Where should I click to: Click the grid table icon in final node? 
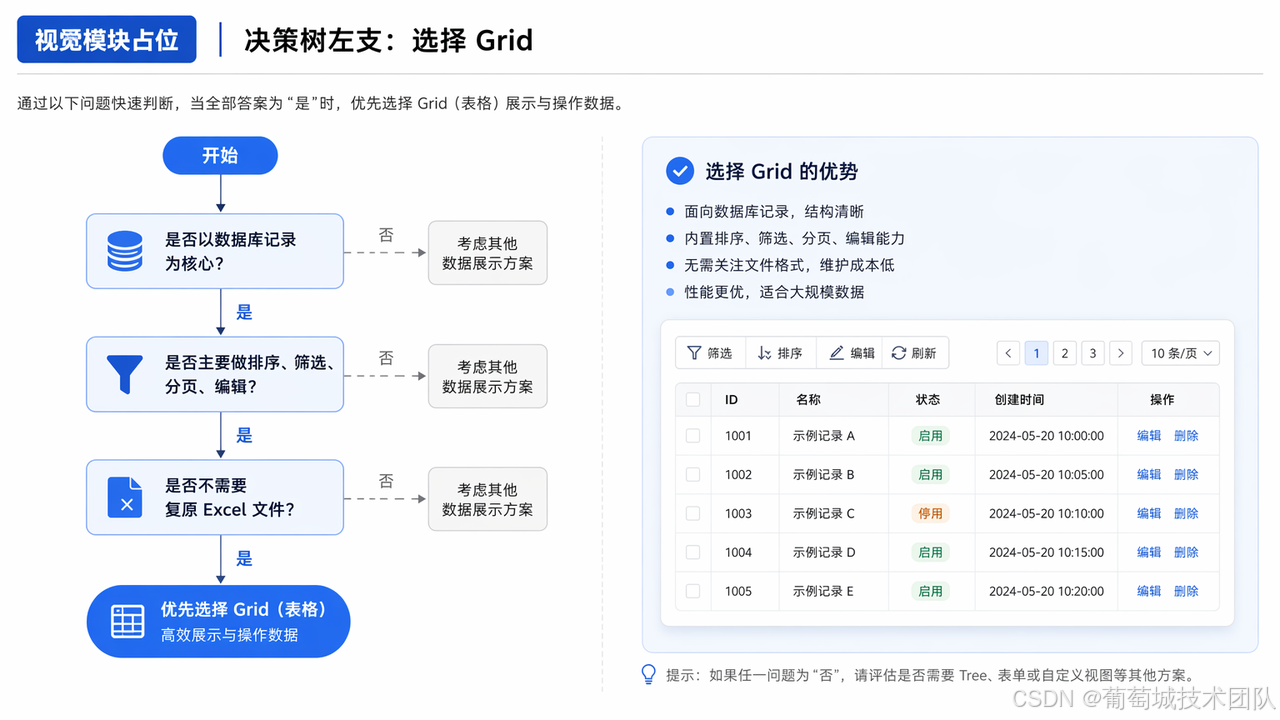click(x=127, y=621)
